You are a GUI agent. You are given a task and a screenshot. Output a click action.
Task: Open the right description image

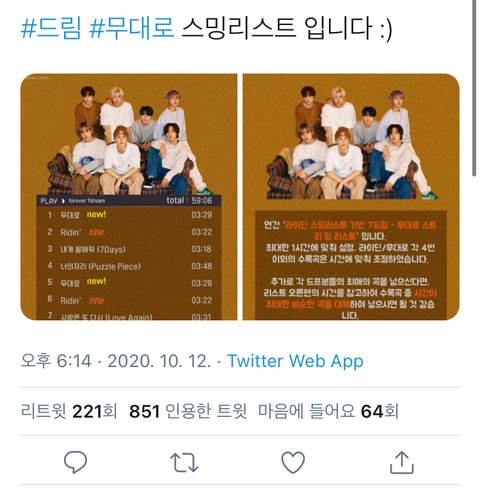click(351, 197)
